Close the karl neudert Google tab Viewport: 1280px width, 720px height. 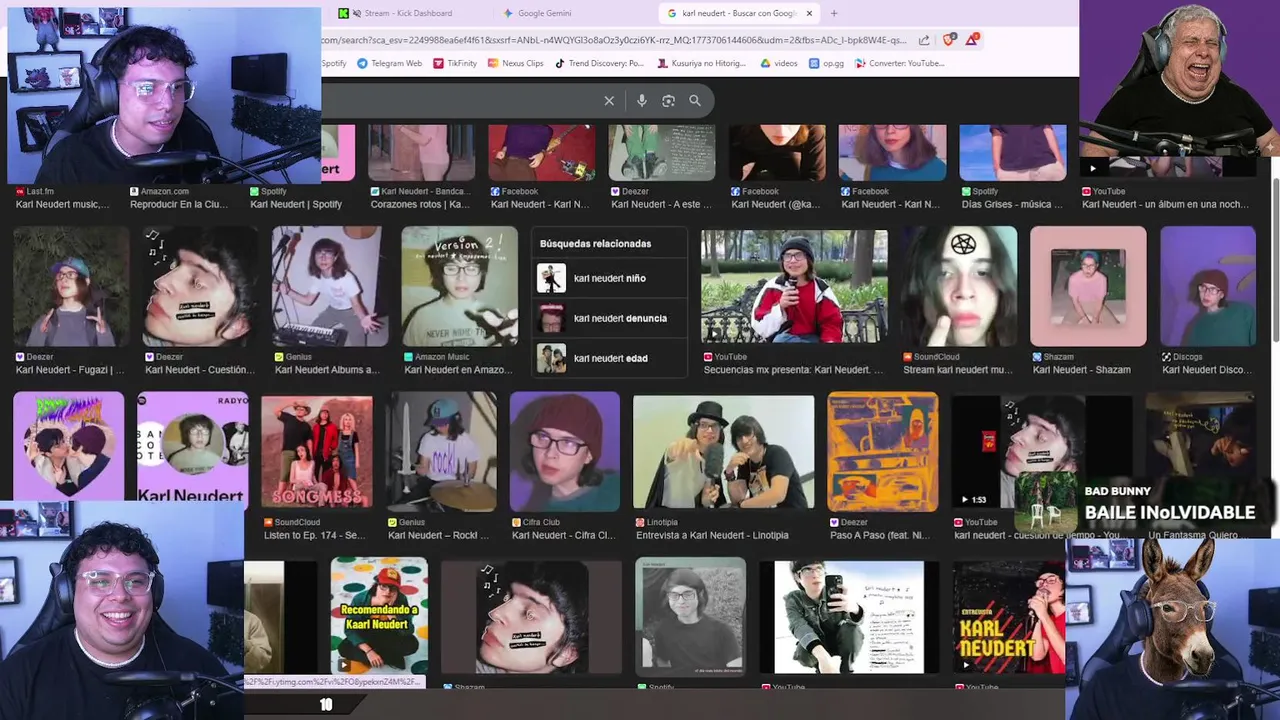coord(809,13)
